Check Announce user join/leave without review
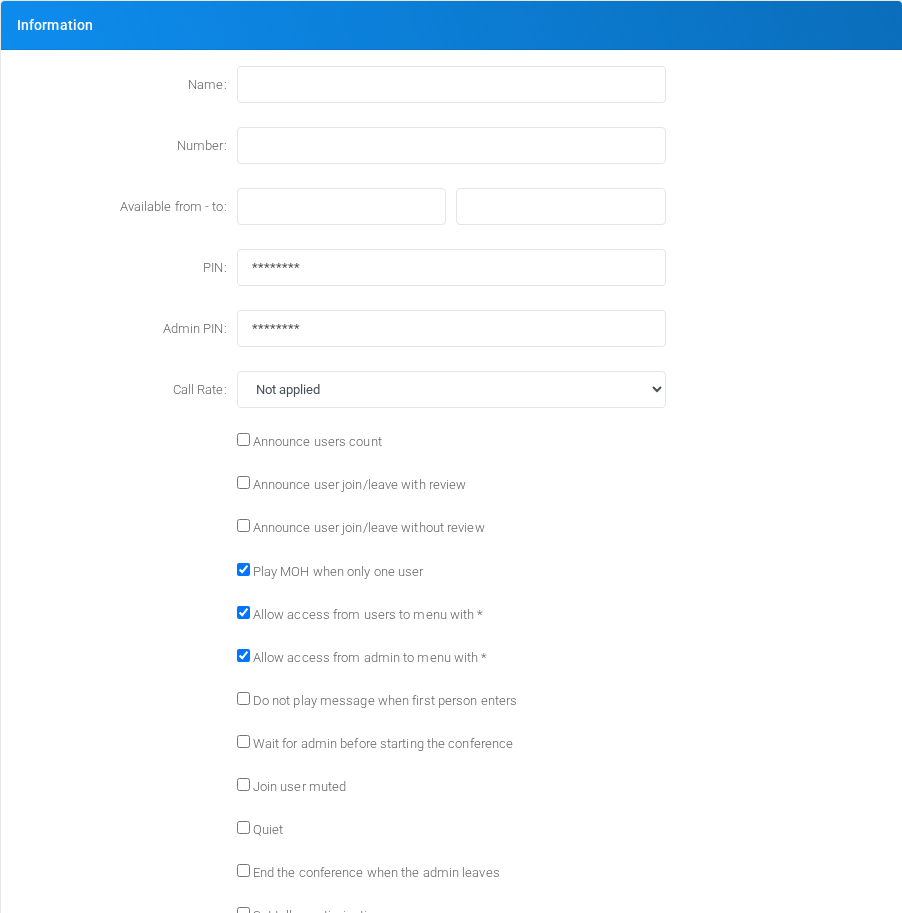 (243, 526)
